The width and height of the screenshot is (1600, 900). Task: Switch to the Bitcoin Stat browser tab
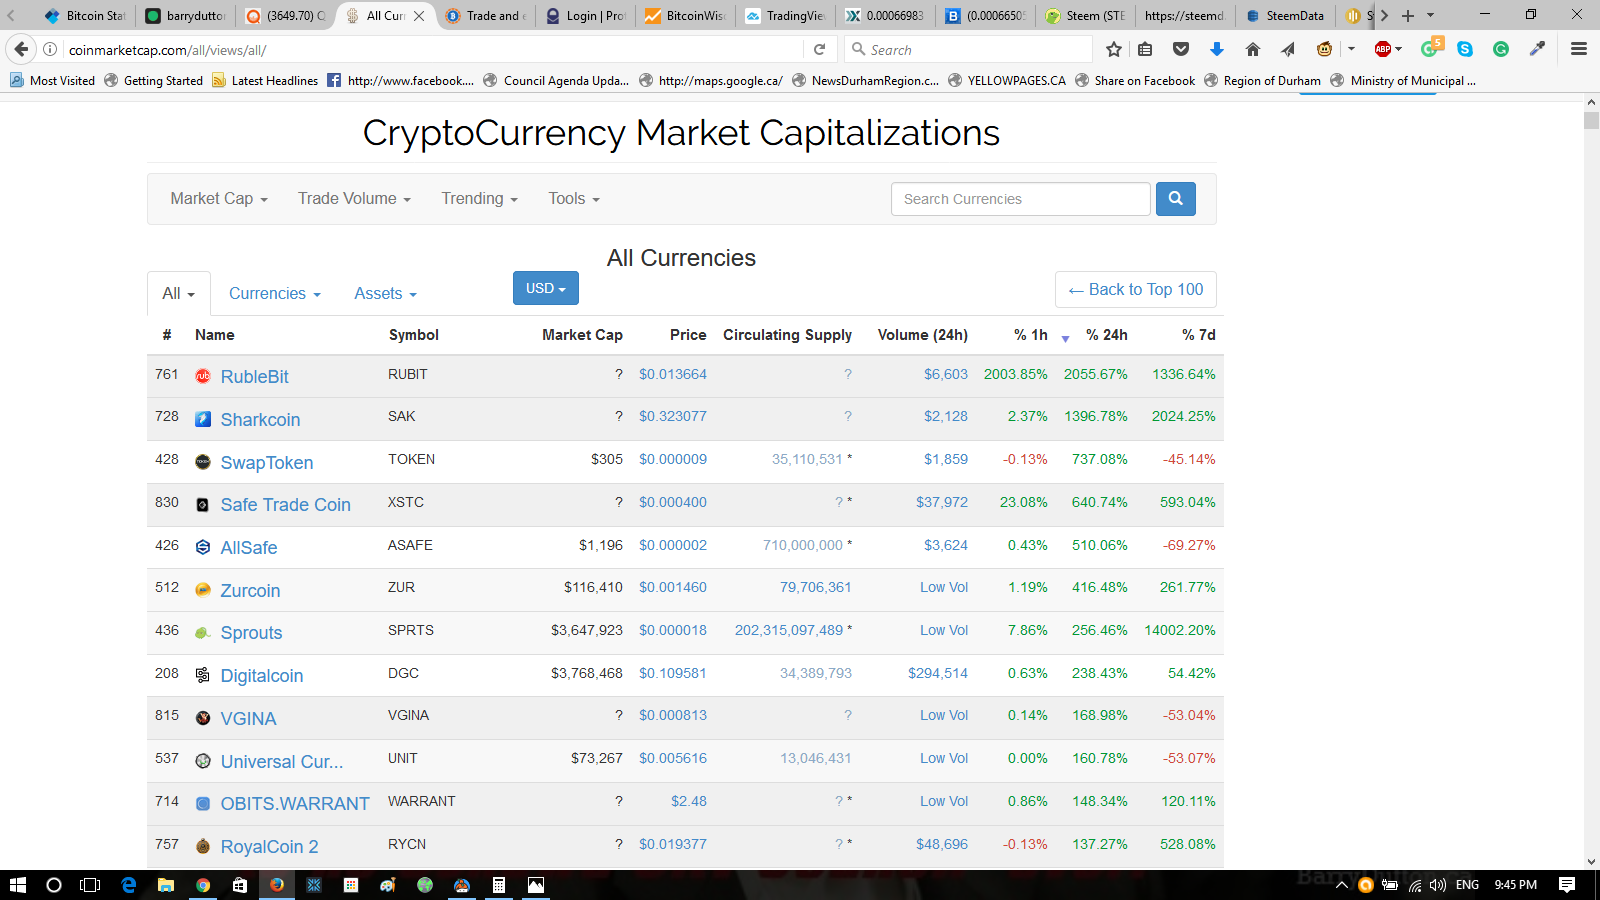(85, 15)
